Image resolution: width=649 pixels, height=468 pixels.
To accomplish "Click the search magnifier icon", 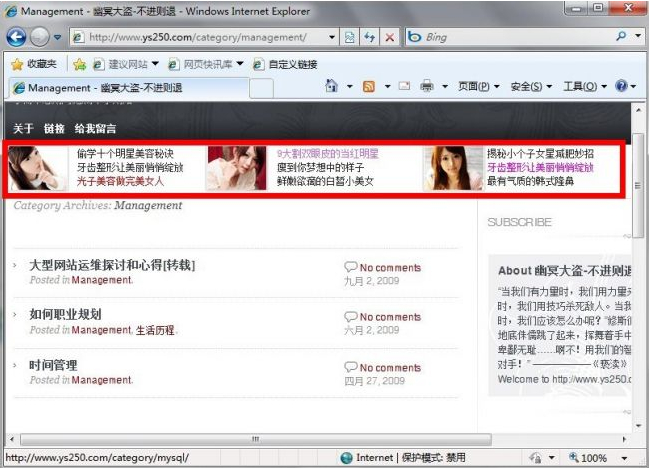I will 621,37.
